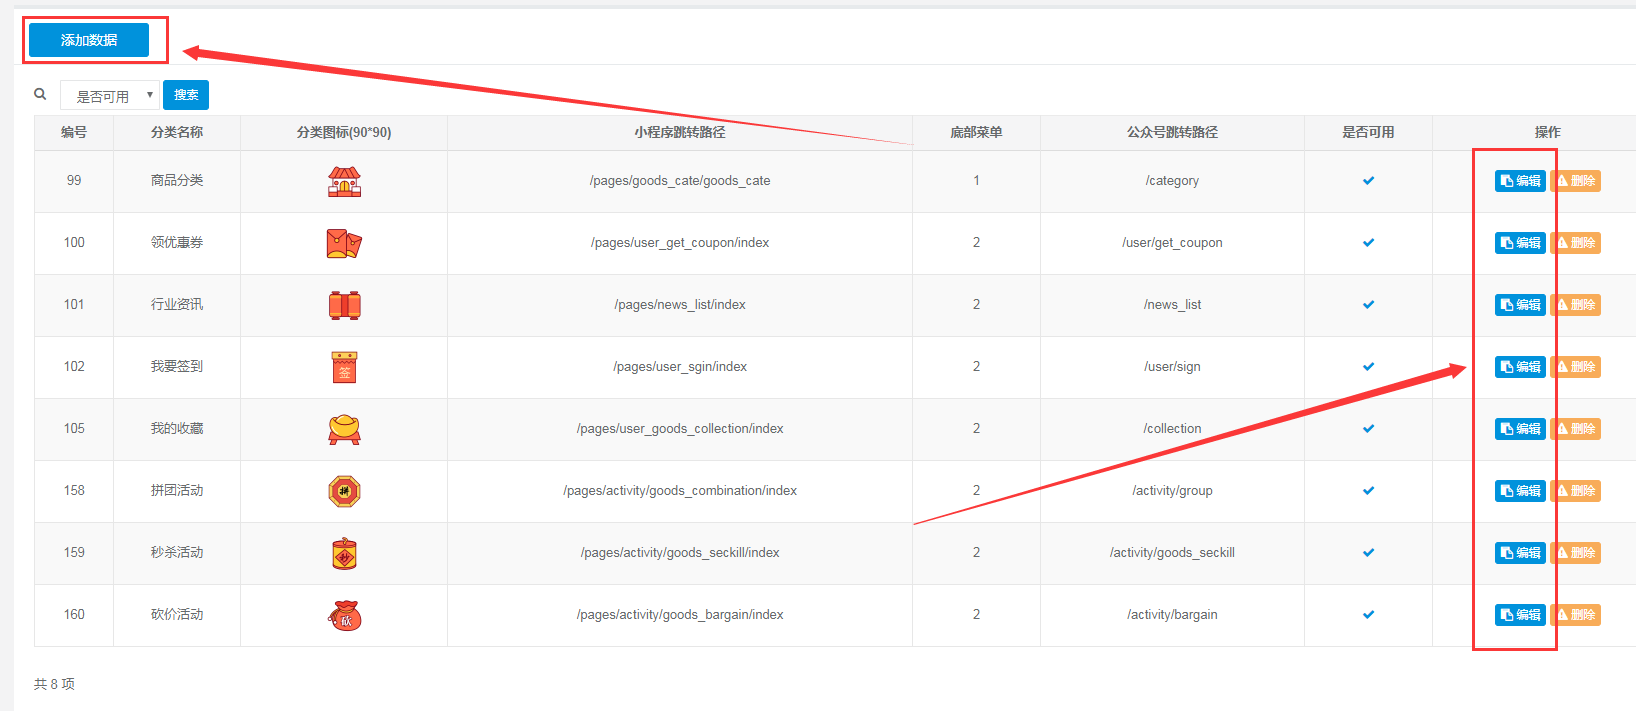This screenshot has height=711, width=1636.
Task: Click the 共 8 项 total count text
Action: pyautogui.click(x=54, y=684)
